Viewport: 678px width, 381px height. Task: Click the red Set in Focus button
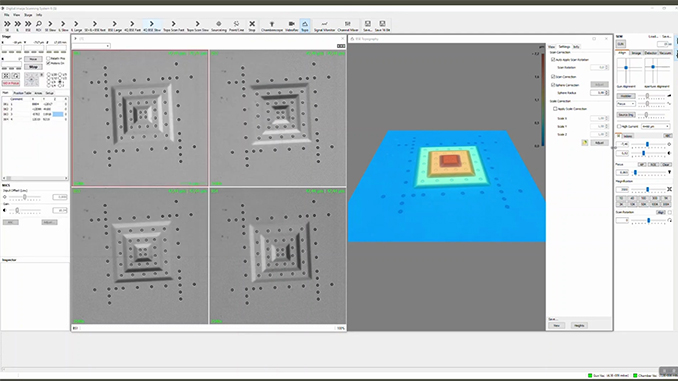pyautogui.click(x=11, y=83)
